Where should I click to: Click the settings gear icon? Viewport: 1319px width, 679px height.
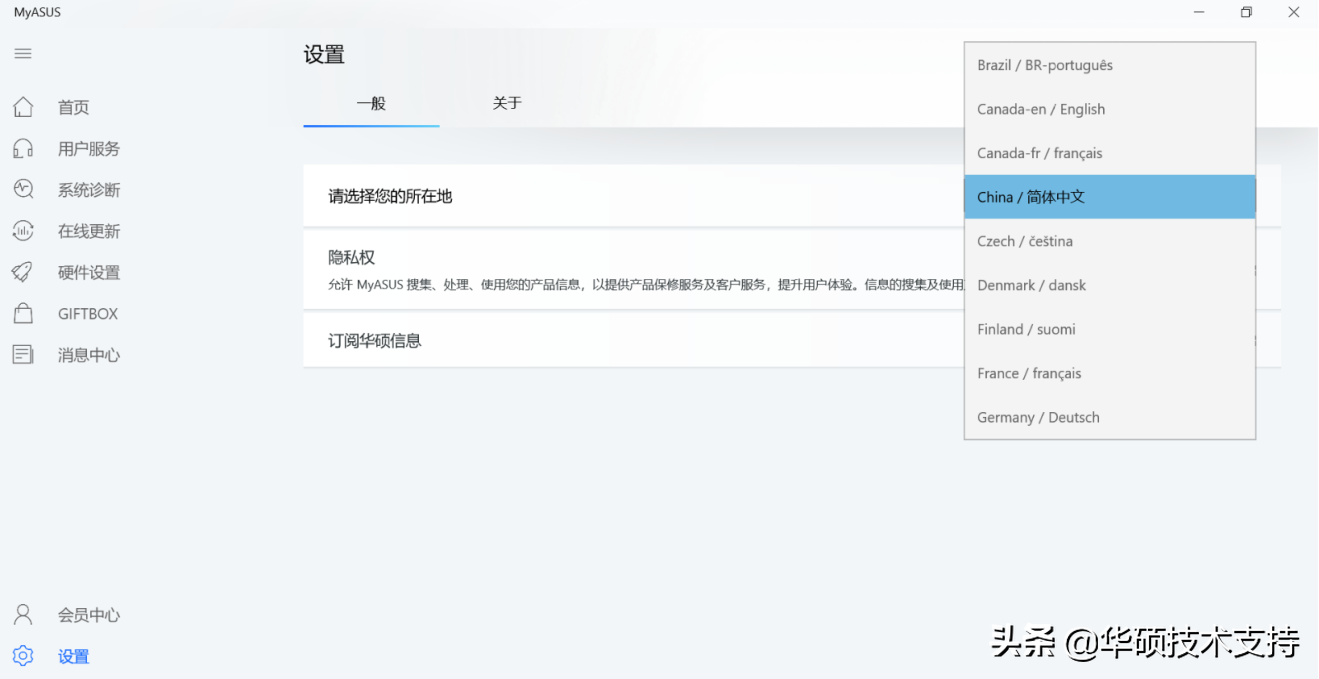coord(23,656)
